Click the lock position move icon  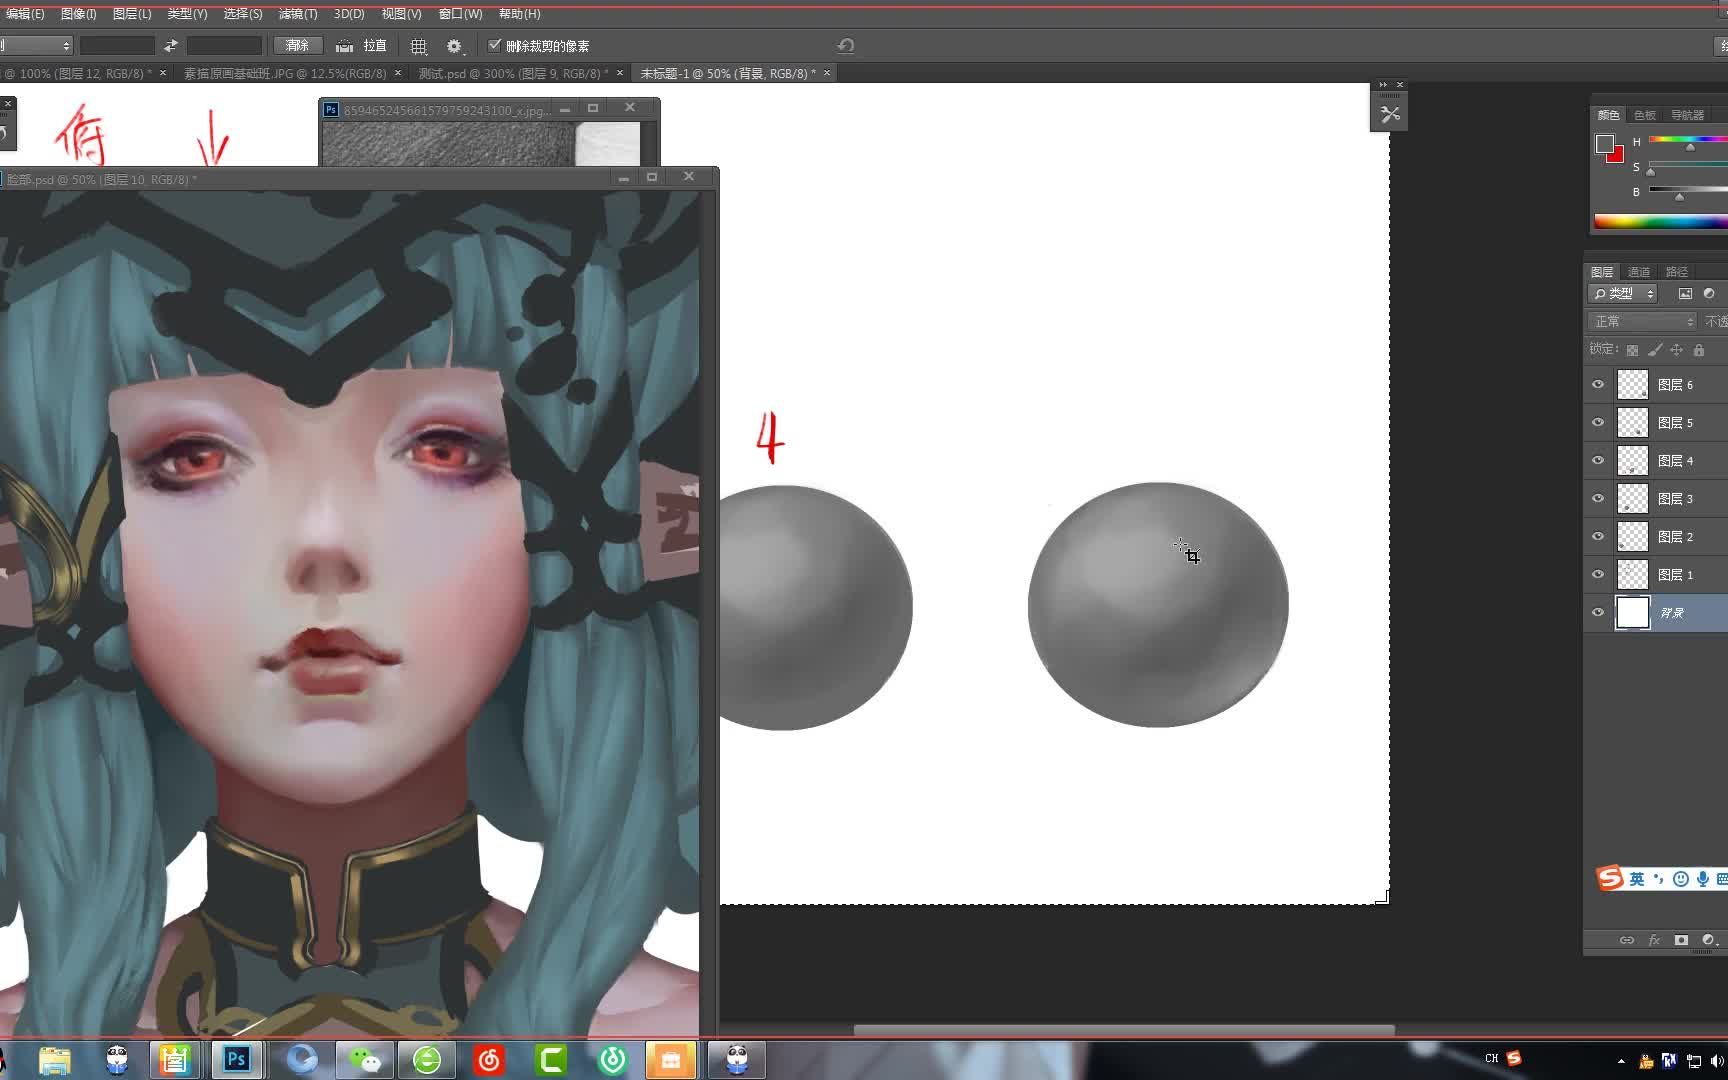1677,351
